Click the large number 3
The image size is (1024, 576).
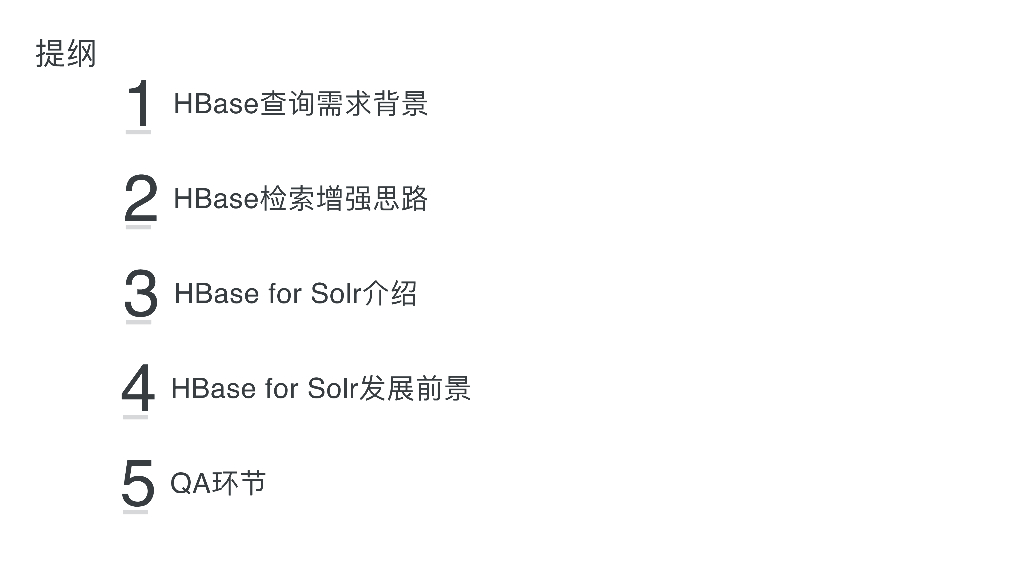point(140,293)
